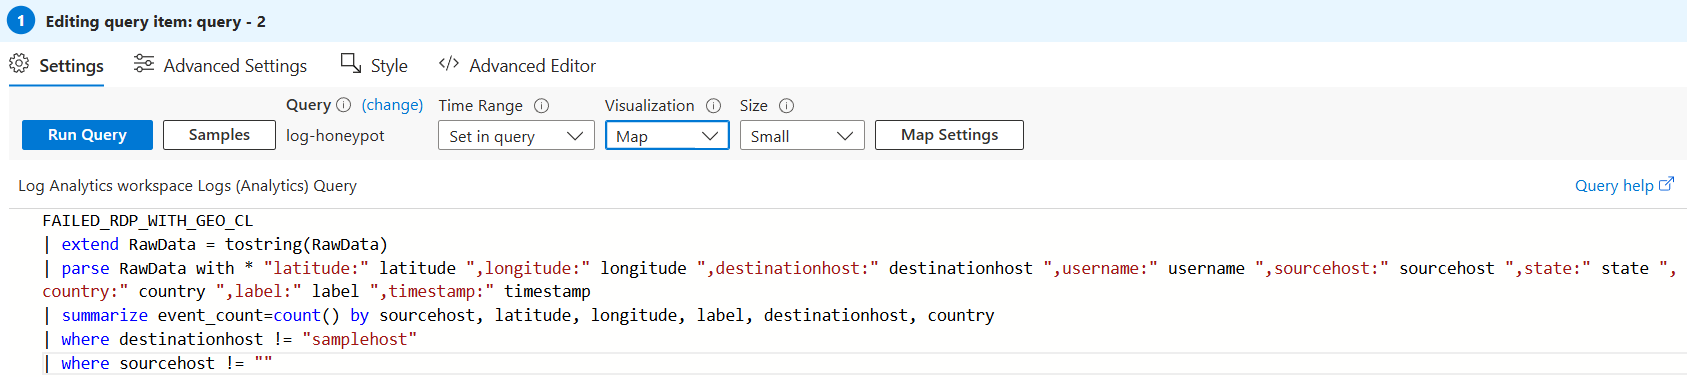Click the Run Query button
1687x377 pixels.
[87, 135]
